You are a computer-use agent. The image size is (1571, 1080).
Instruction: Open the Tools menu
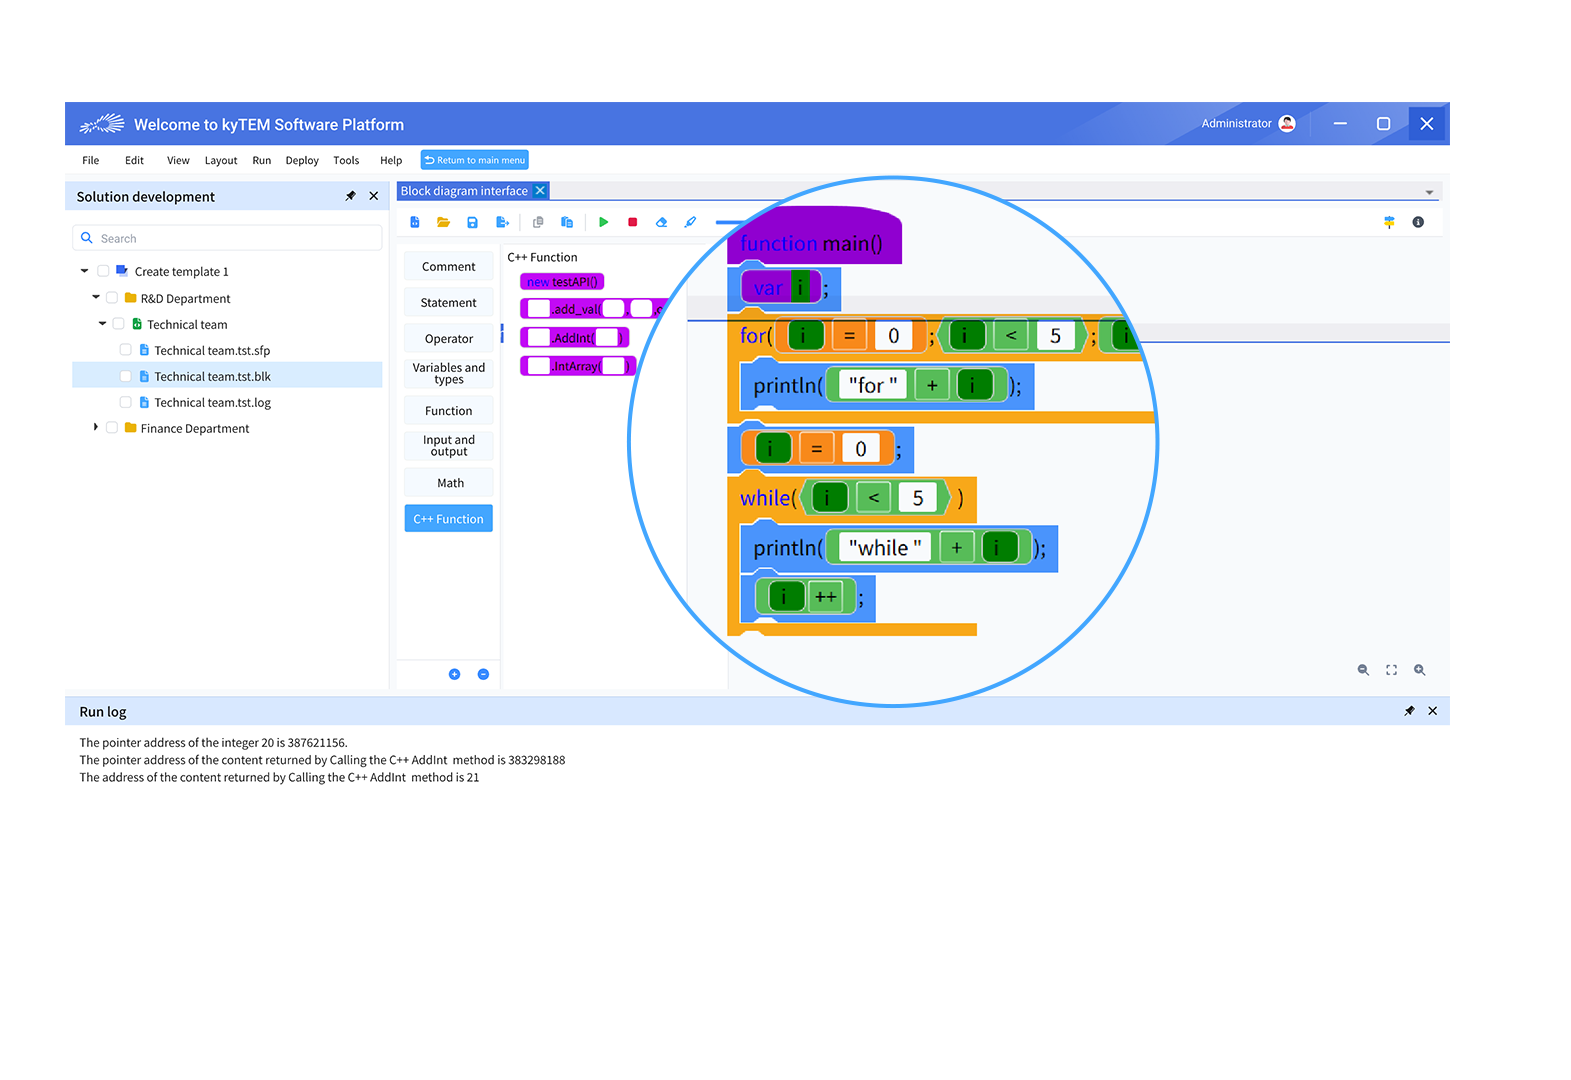pyautogui.click(x=346, y=160)
